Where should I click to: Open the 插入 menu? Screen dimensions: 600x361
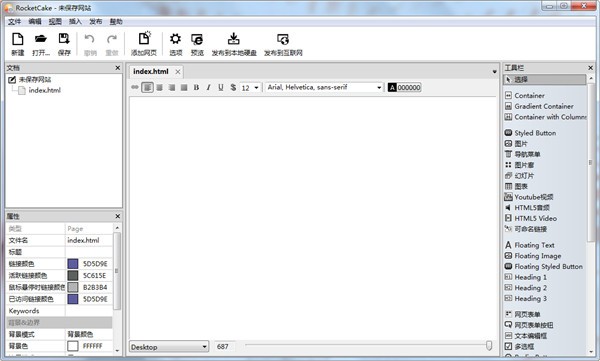click(x=75, y=21)
